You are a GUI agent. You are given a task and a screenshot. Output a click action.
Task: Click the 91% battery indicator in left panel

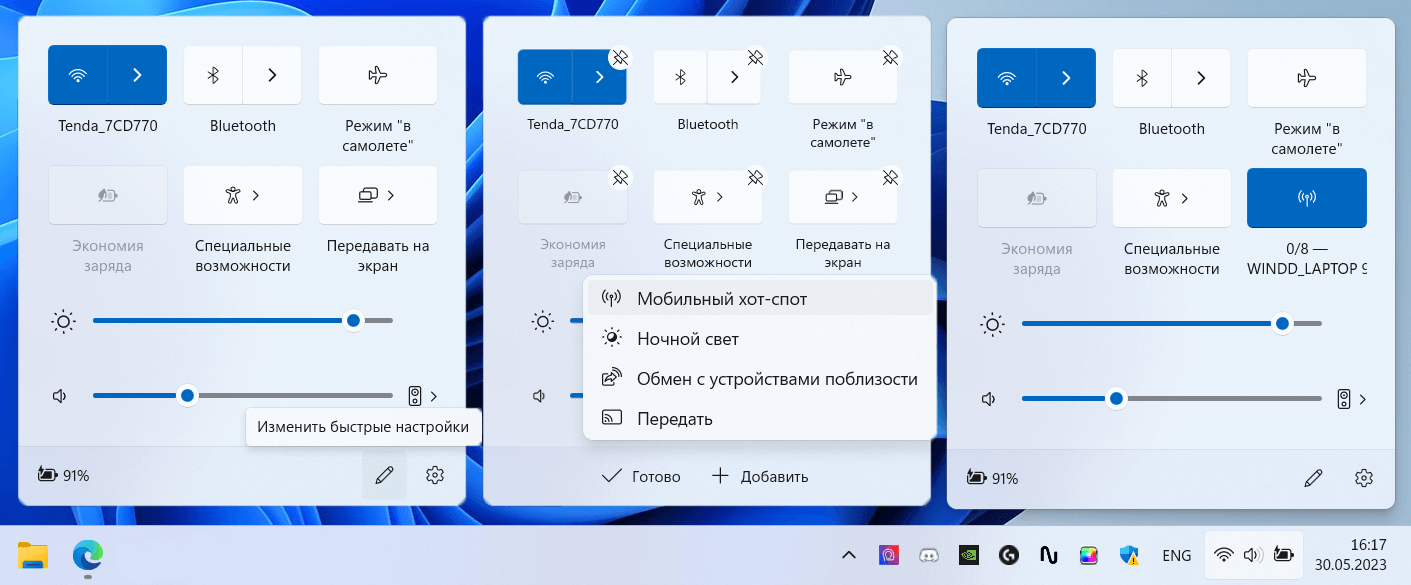tap(63, 475)
